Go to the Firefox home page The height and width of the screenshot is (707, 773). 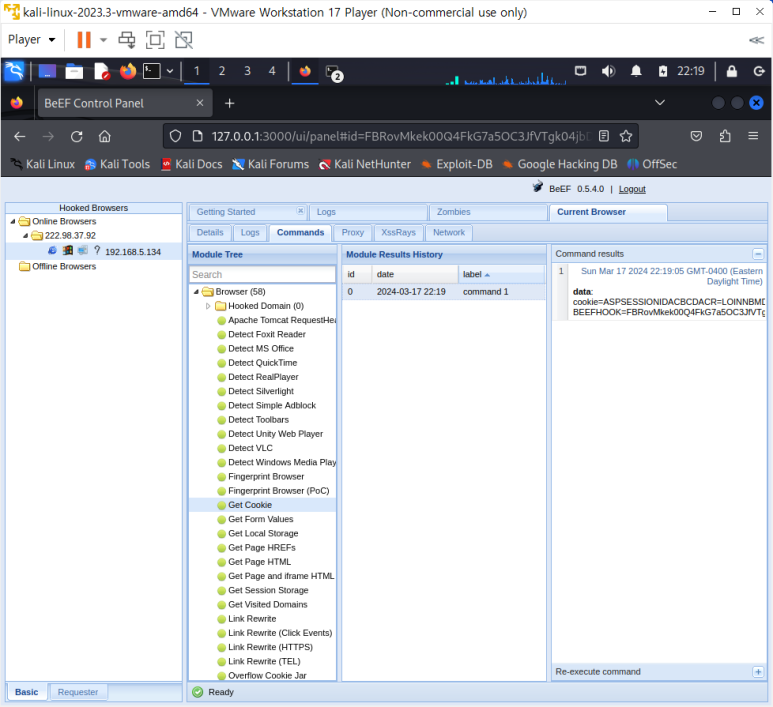pos(105,136)
